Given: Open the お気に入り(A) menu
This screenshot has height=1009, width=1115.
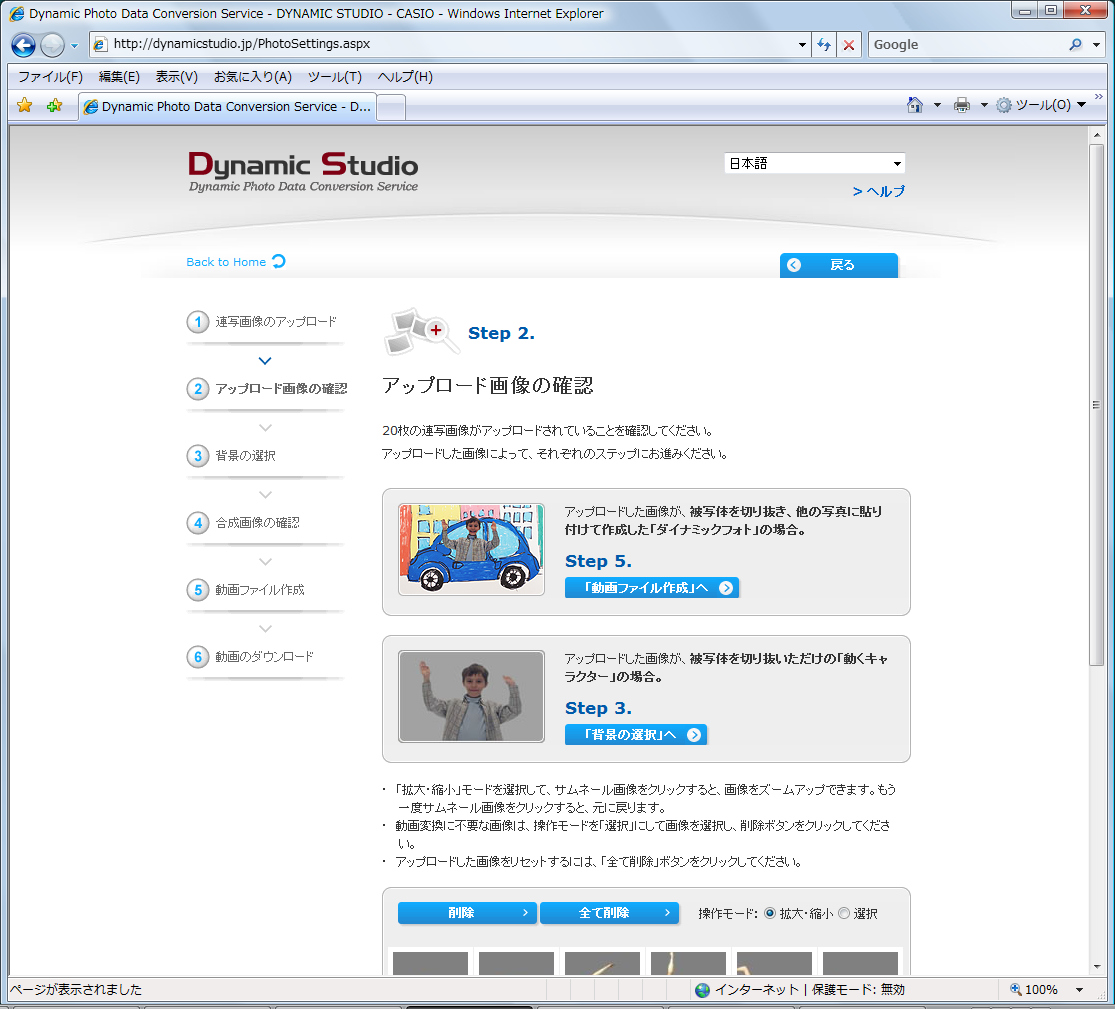Looking at the screenshot, I should [x=254, y=76].
